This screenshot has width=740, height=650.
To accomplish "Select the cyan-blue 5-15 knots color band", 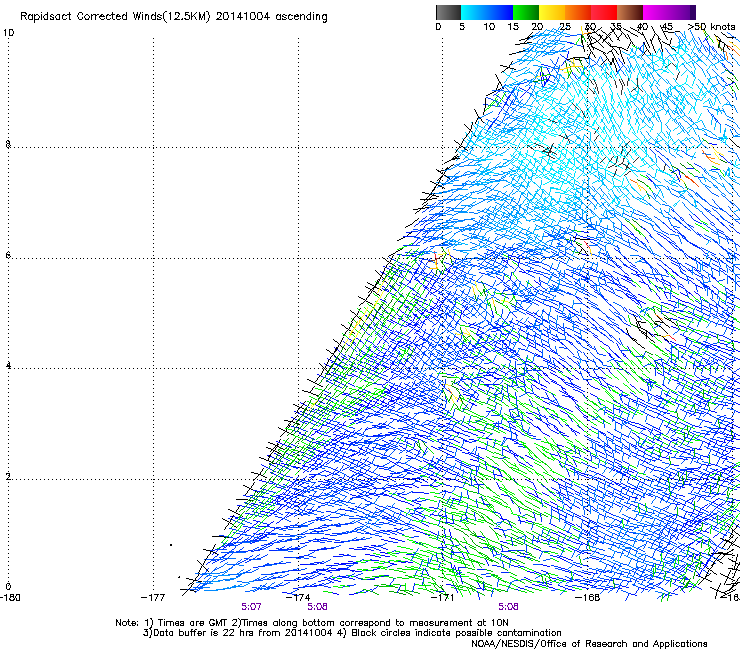I will point(487,12).
